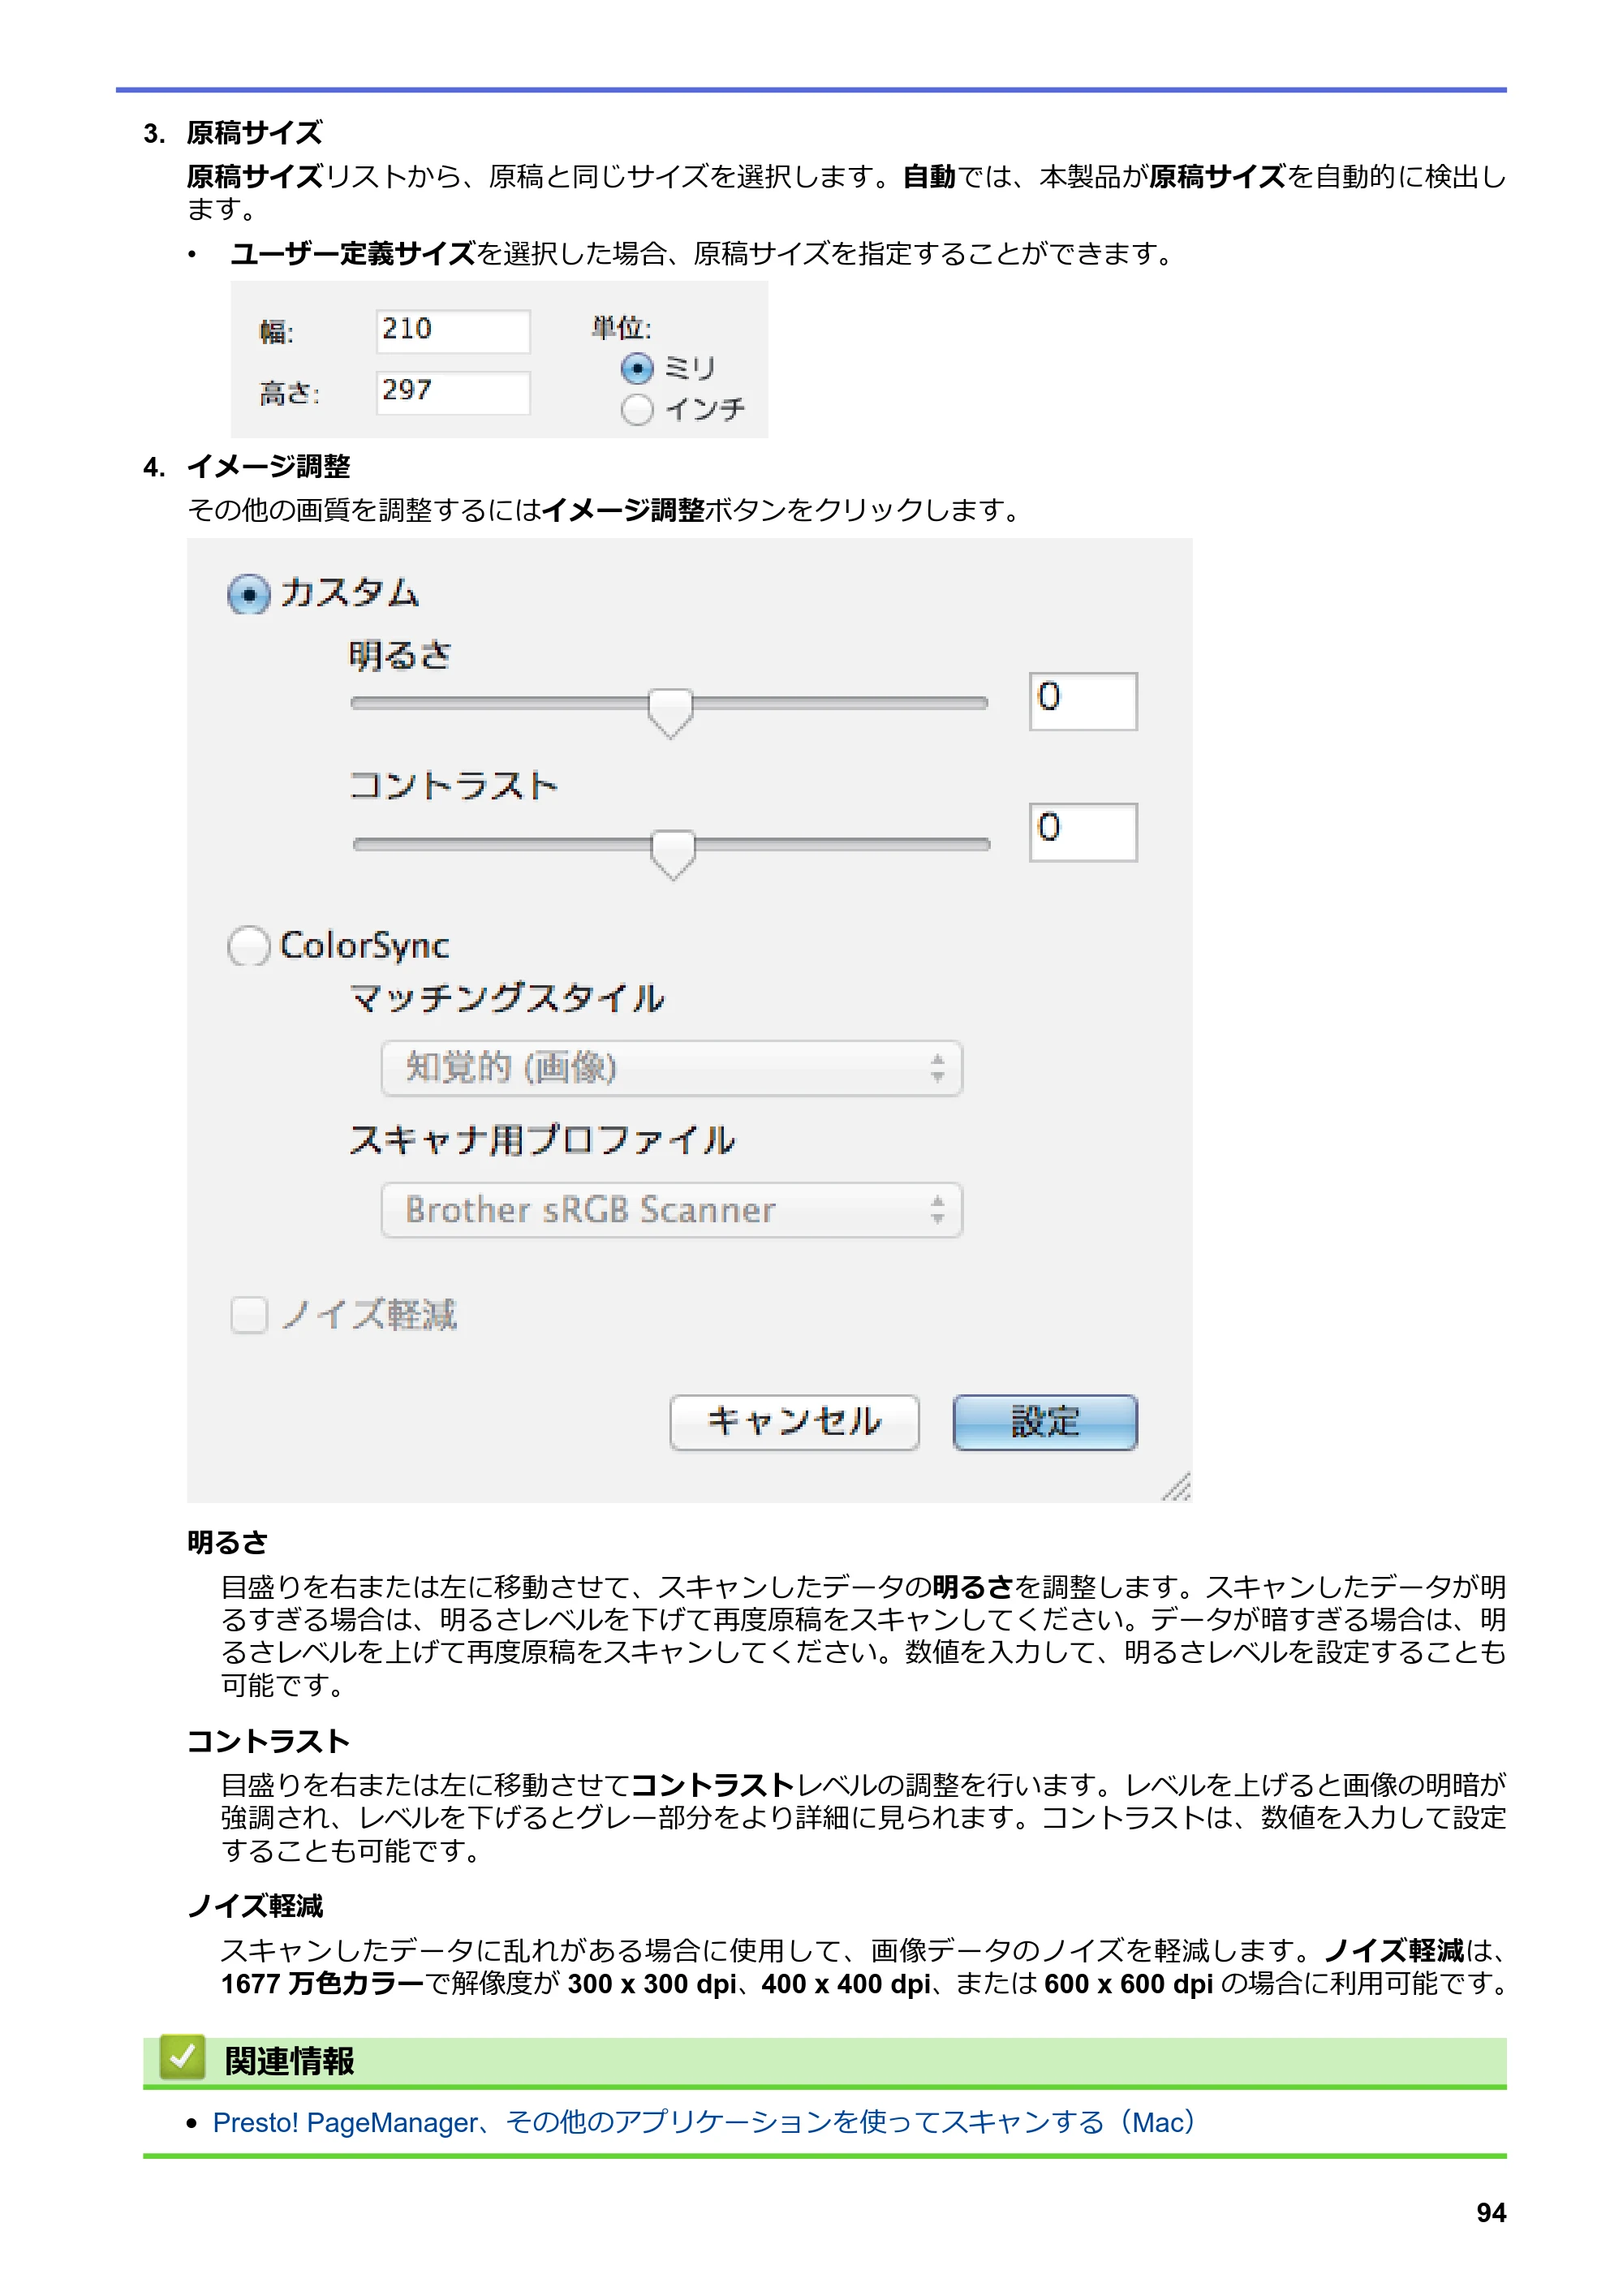Open the Presto! PageManager related link
1623x2296 pixels.
tap(703, 2121)
